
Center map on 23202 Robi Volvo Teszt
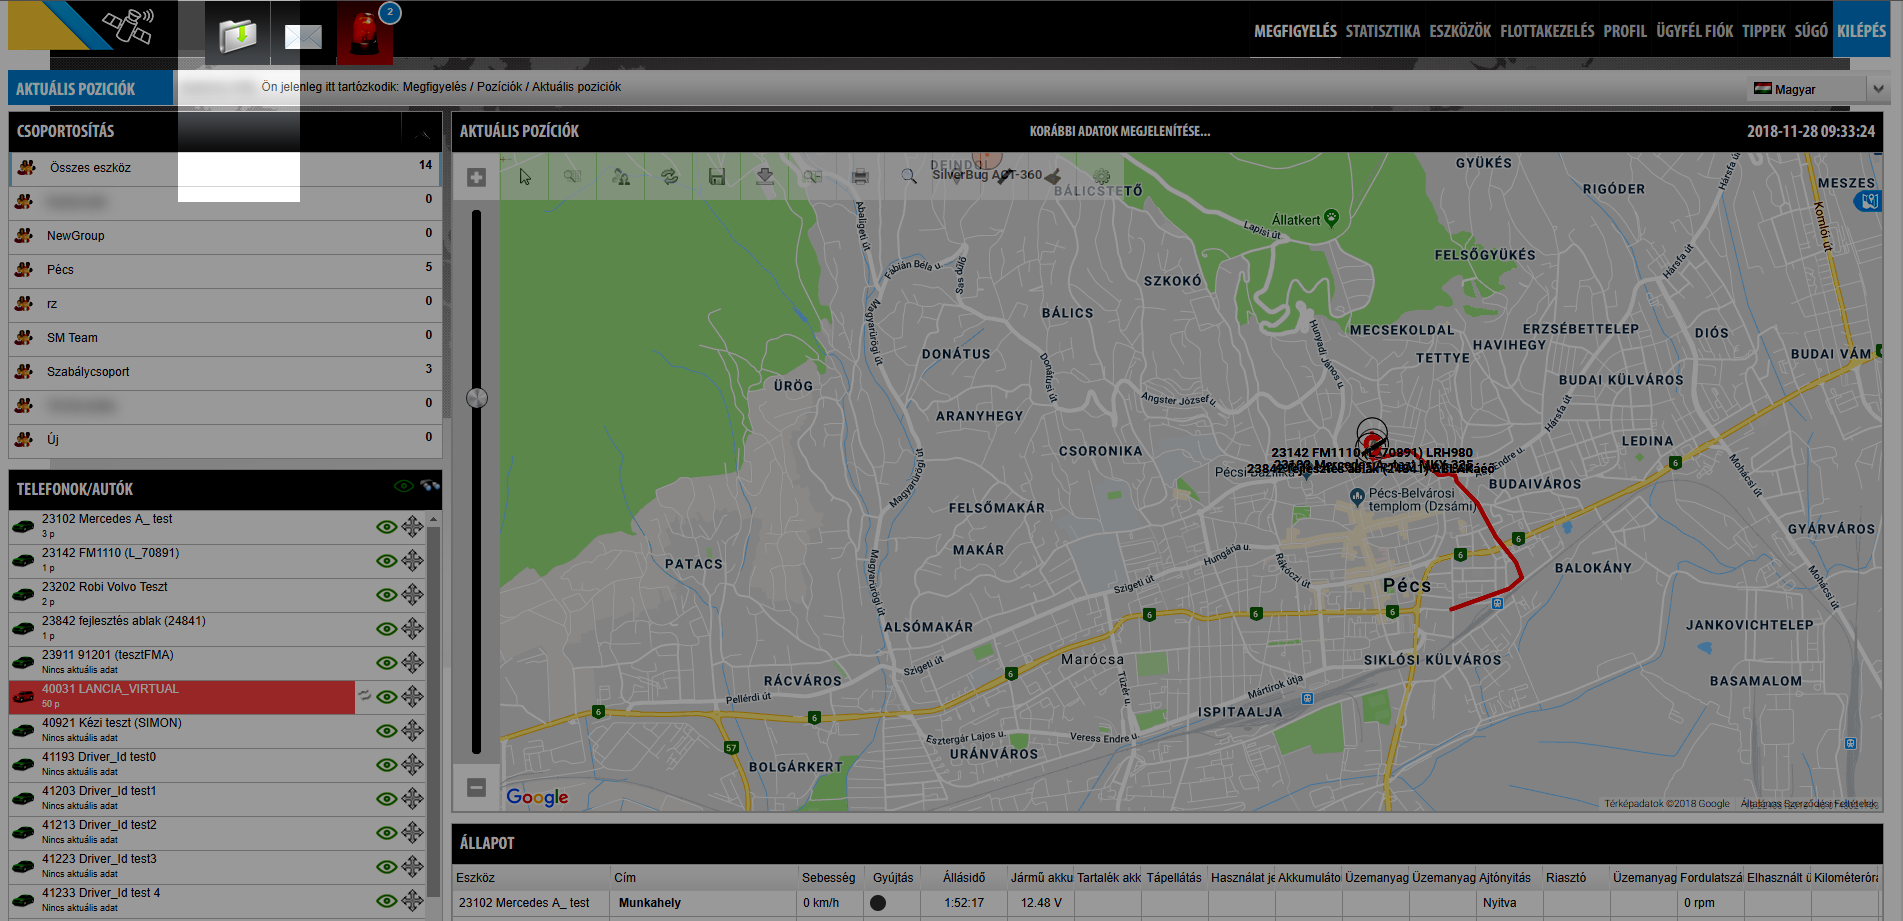412,595
